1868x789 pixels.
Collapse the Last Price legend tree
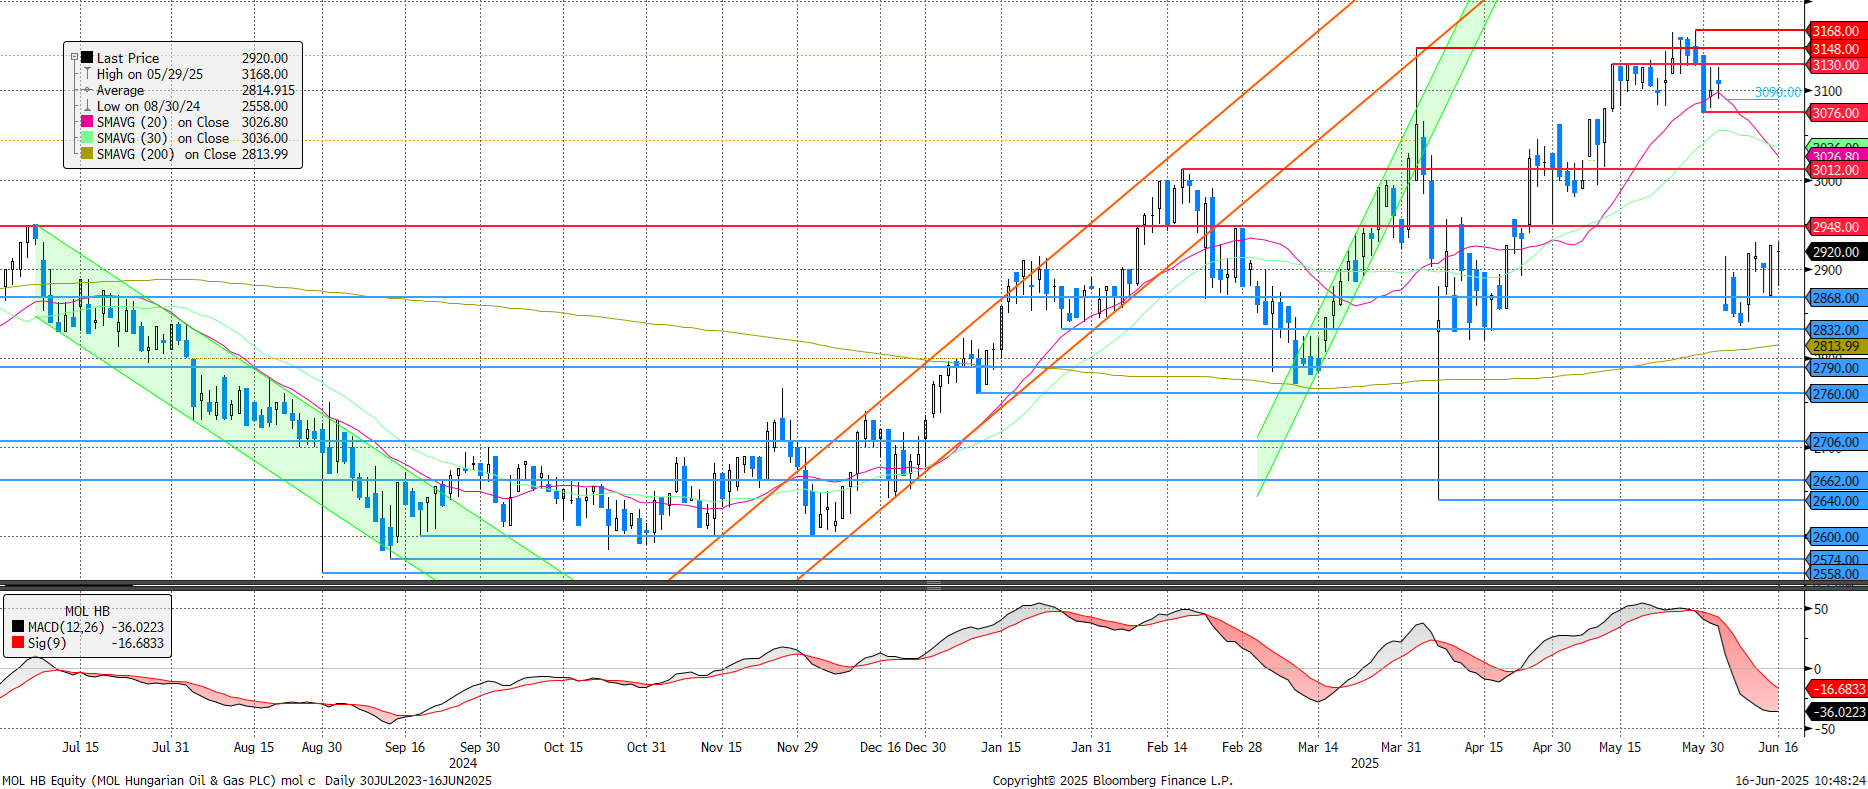pos(74,58)
